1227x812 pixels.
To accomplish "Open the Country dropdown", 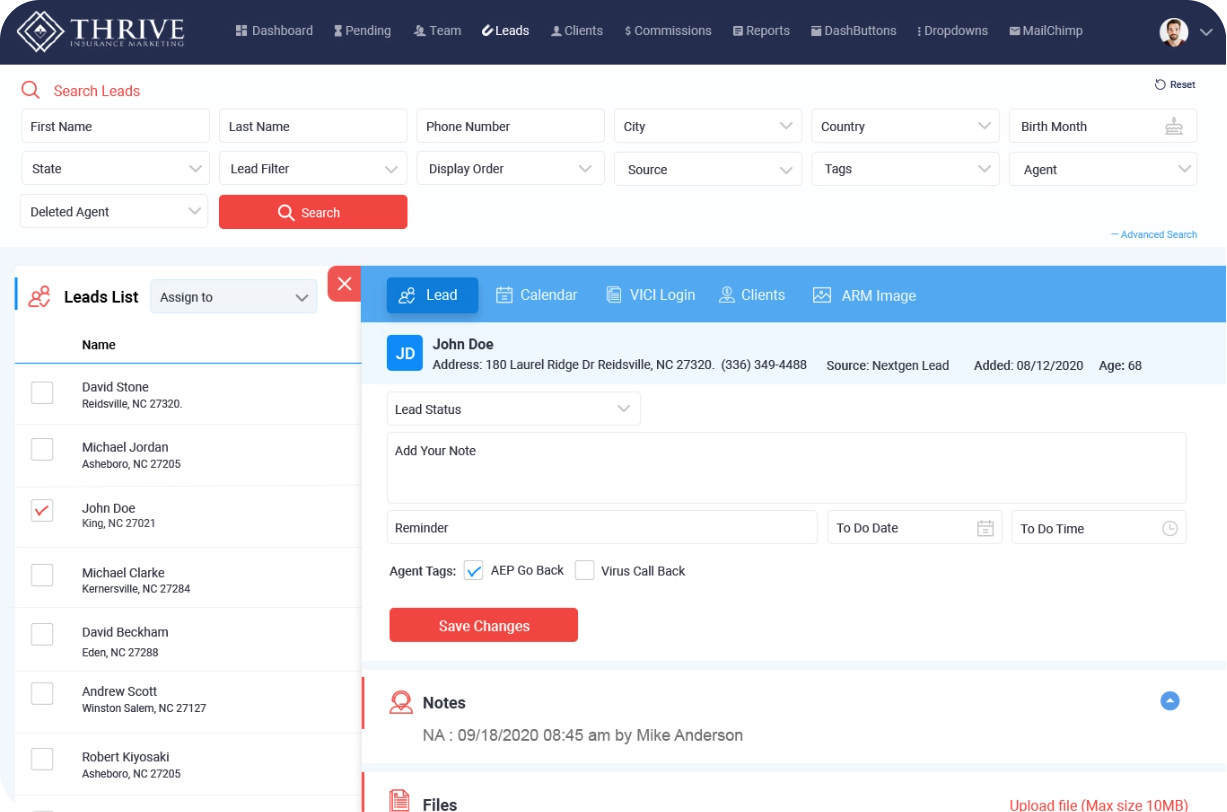I will 905,126.
